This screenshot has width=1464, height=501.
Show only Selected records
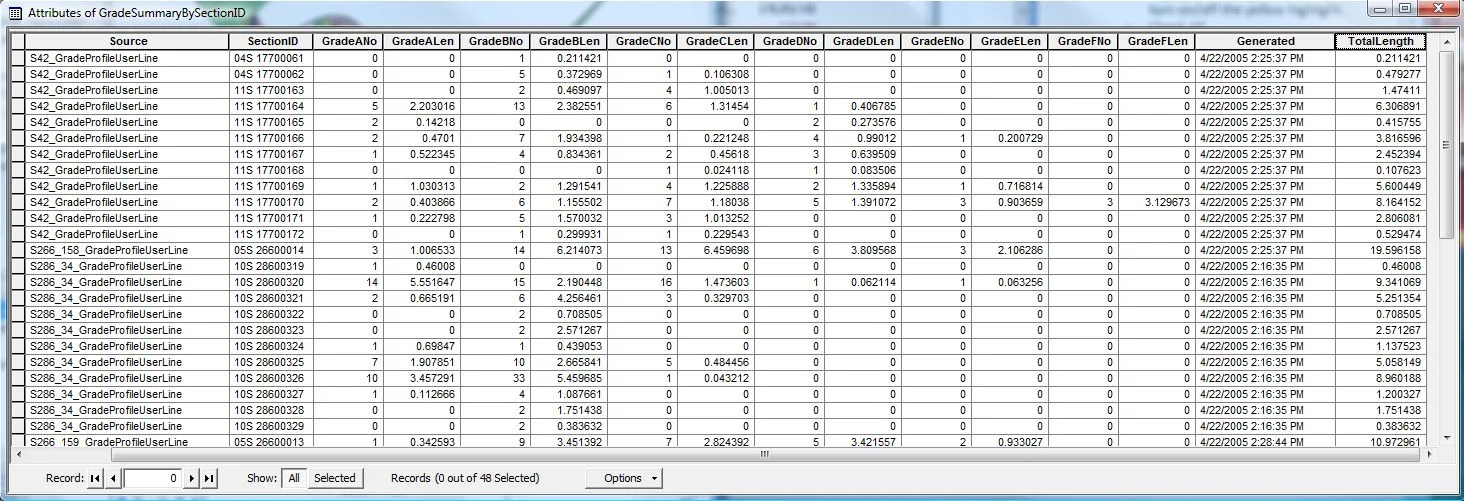[x=335, y=478]
